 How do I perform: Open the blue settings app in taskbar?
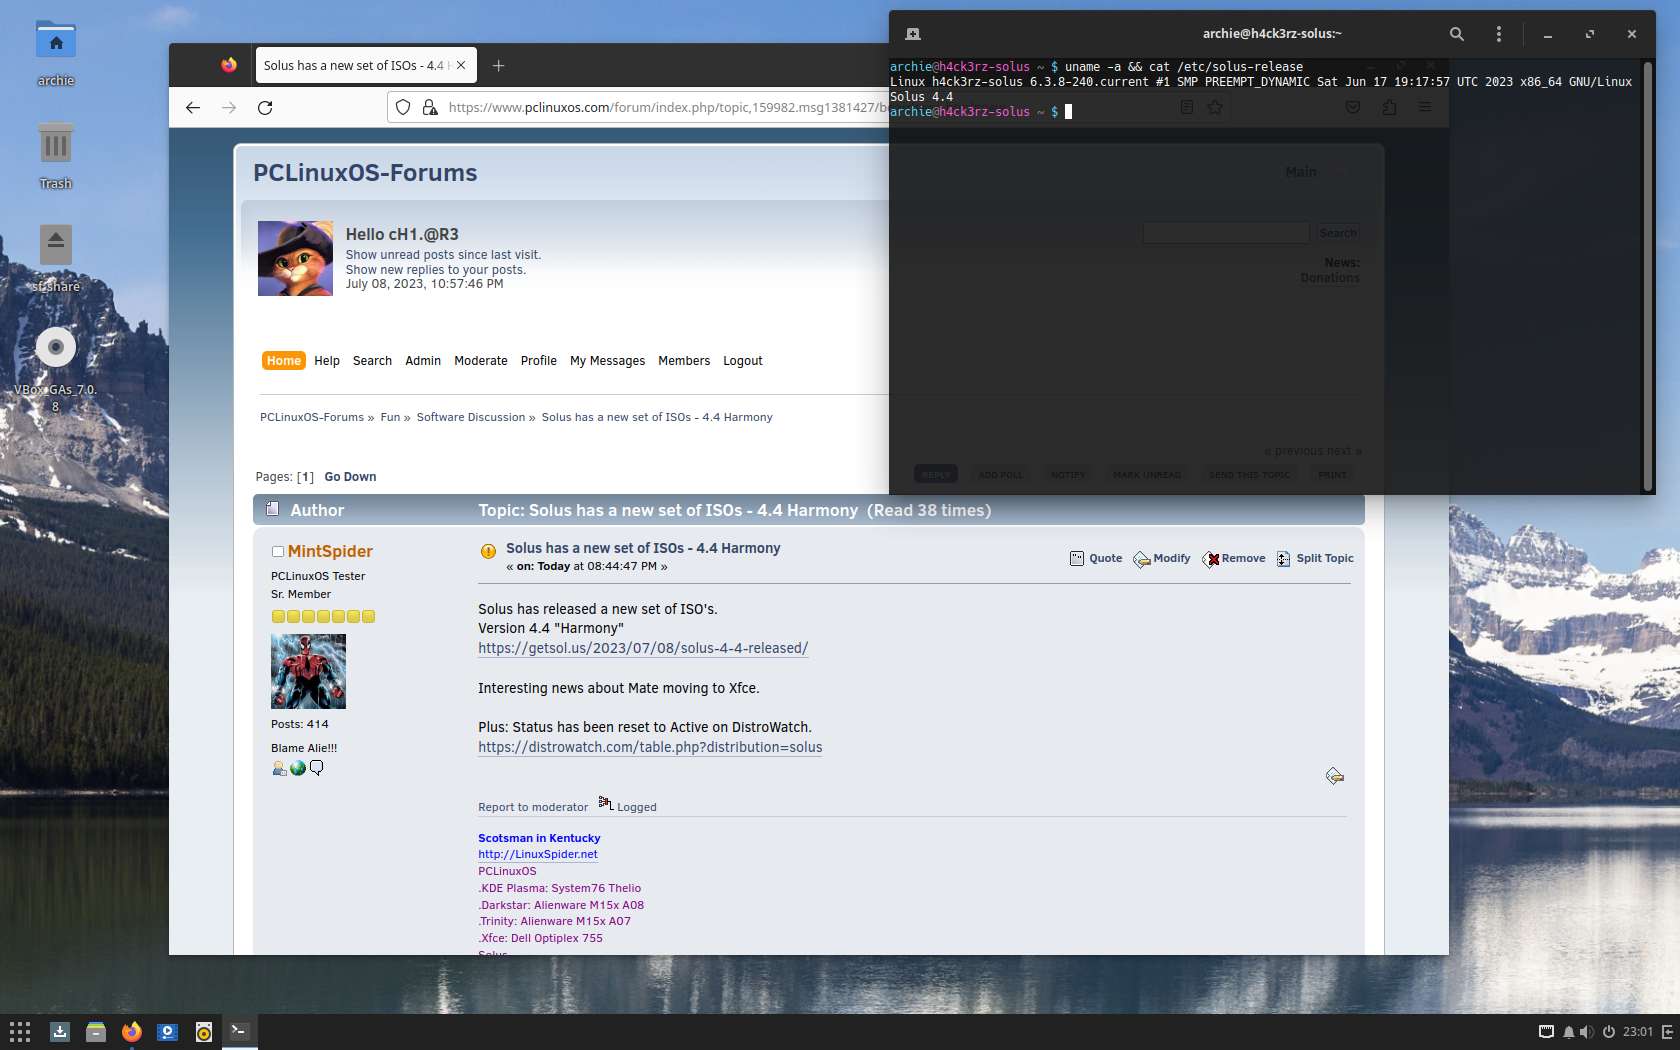(x=168, y=1032)
